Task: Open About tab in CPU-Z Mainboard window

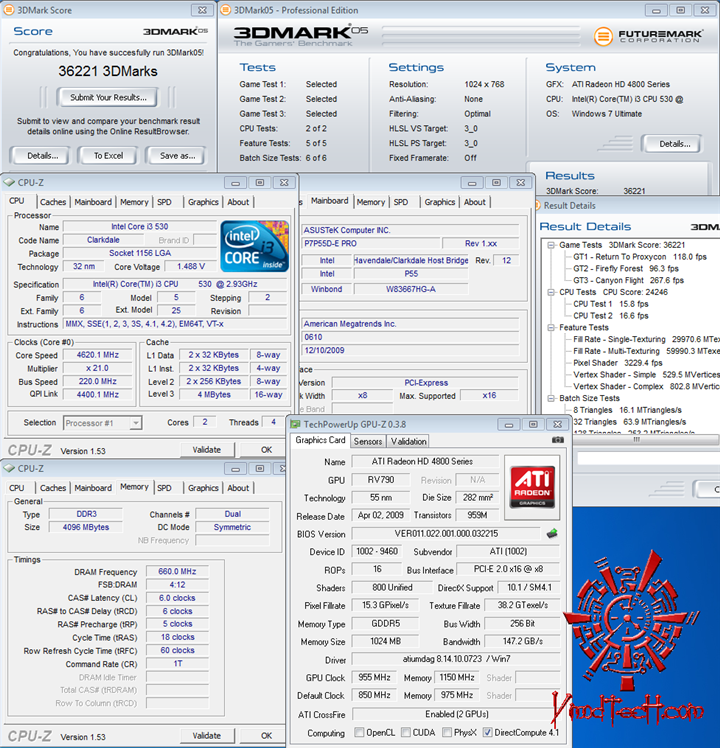Action: click(475, 202)
